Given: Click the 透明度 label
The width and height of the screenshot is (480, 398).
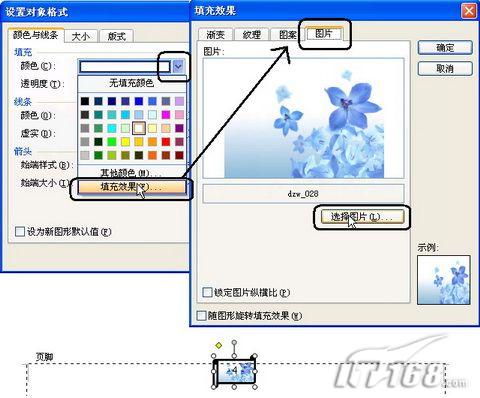Looking at the screenshot, I should pos(42,83).
